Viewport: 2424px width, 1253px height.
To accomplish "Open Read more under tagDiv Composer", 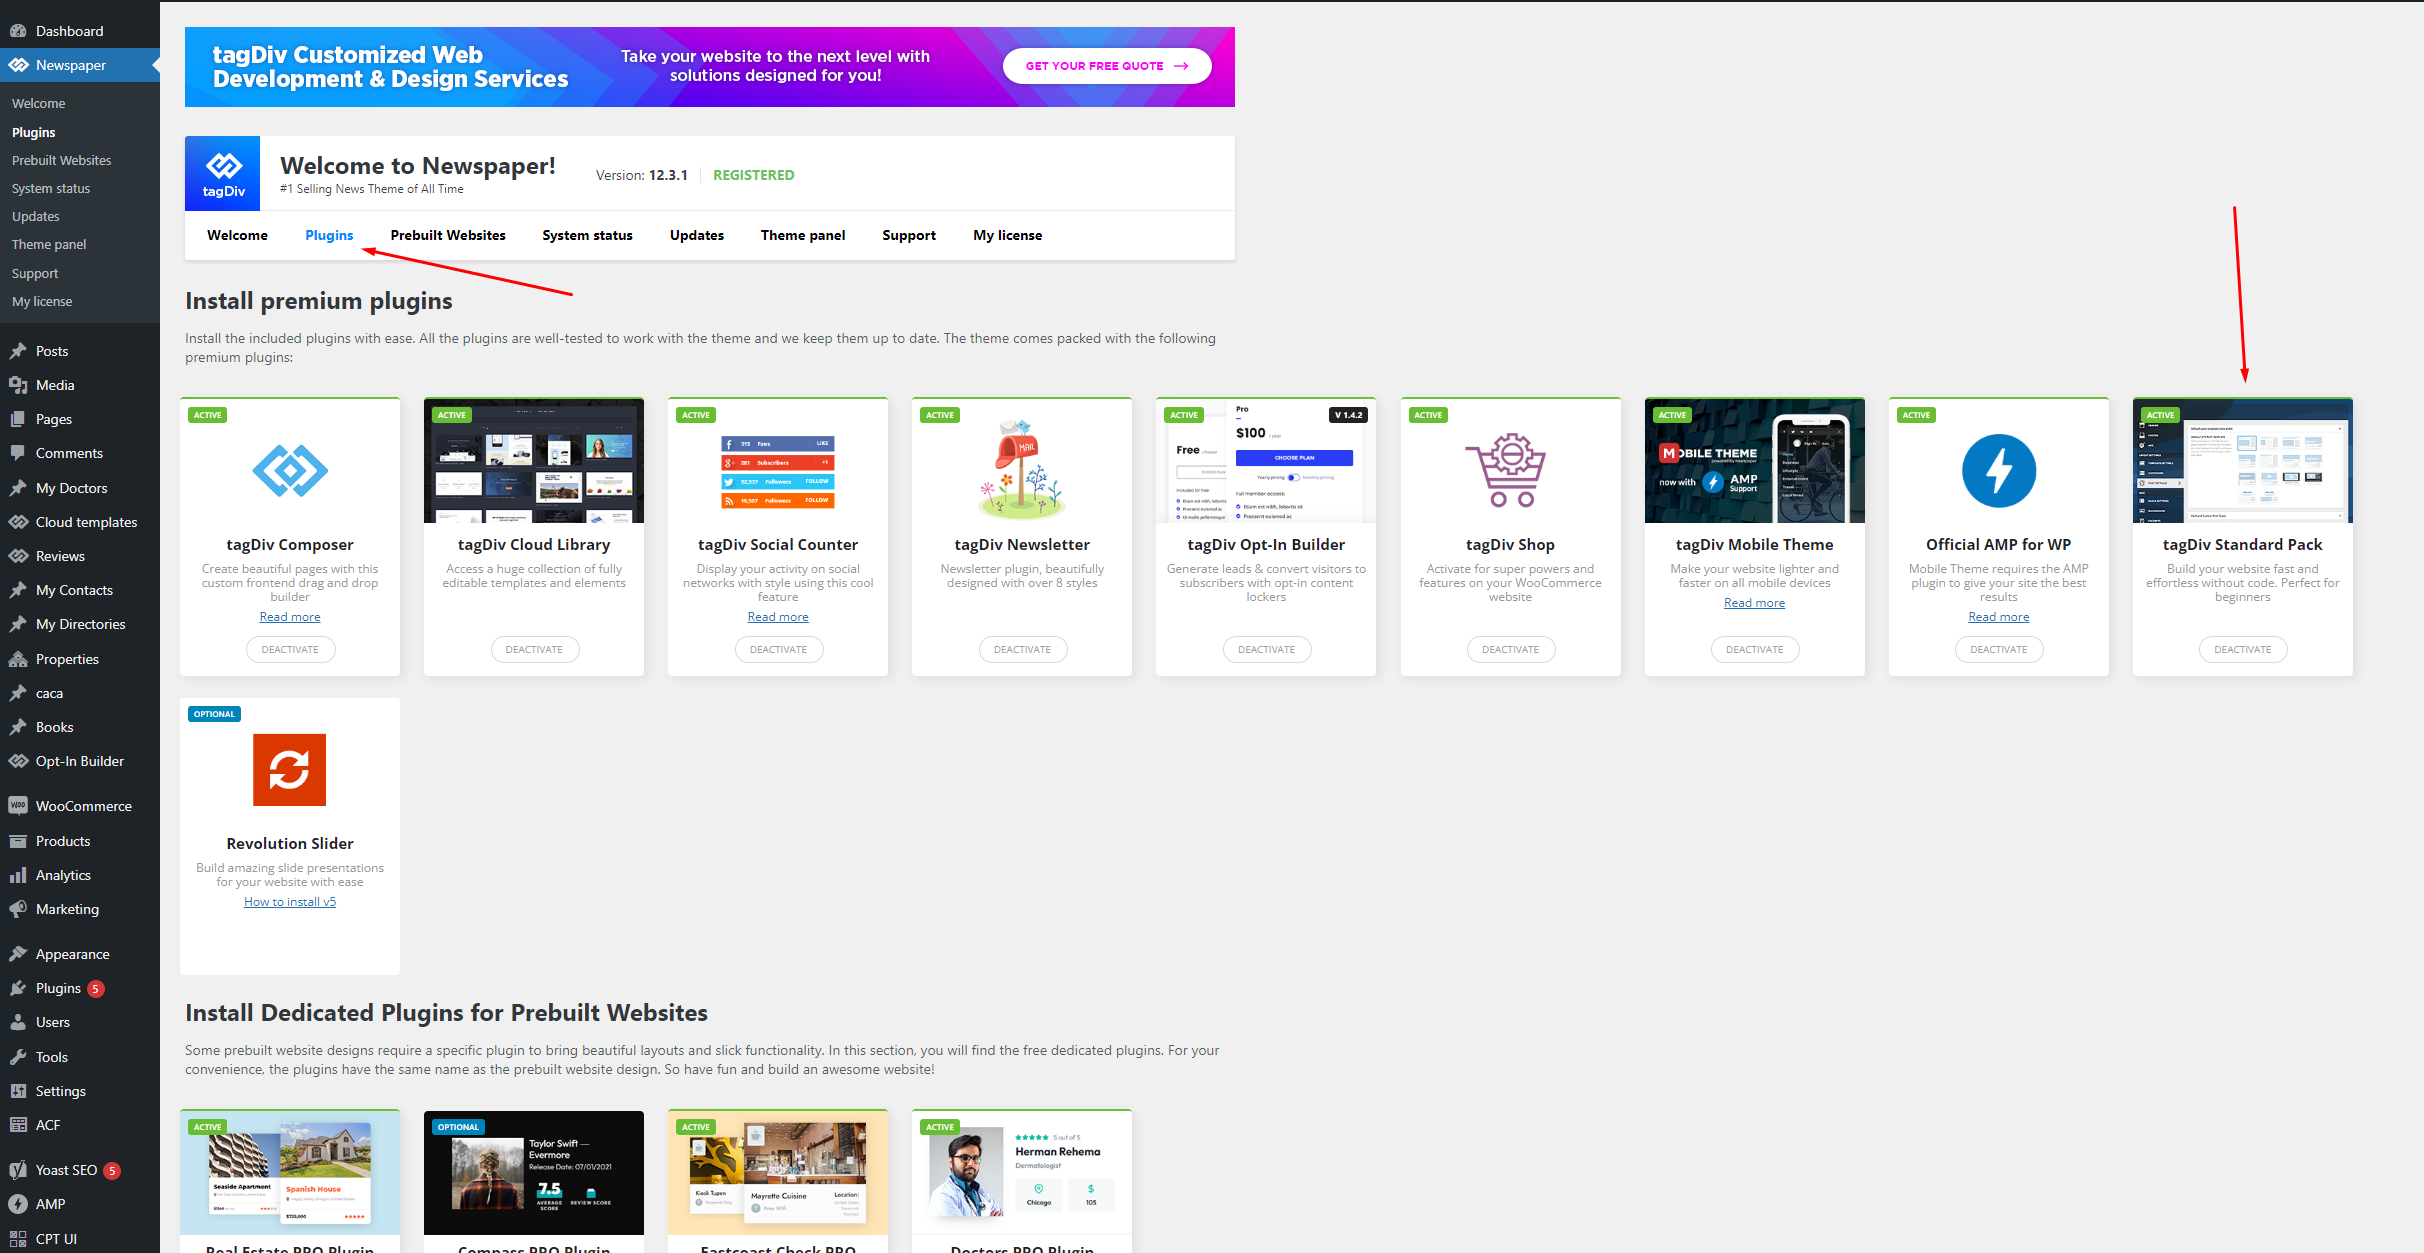I will (x=290, y=617).
